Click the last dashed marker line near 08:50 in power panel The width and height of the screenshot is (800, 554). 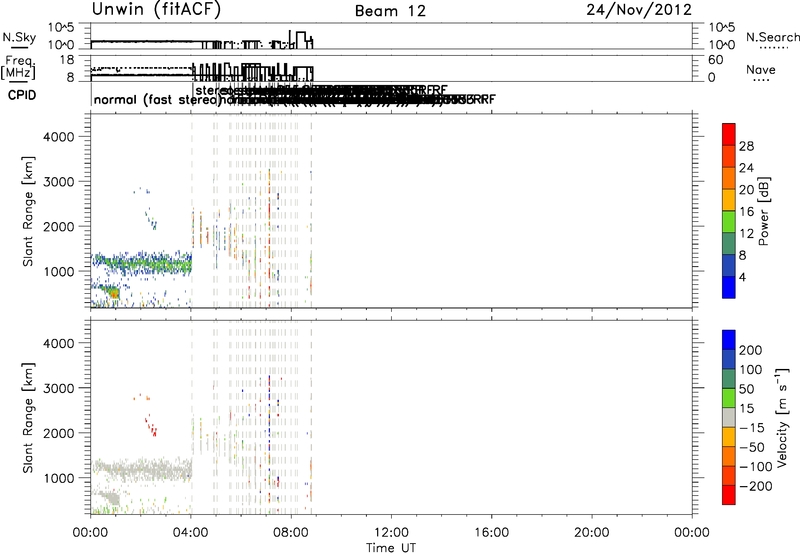click(x=311, y=211)
